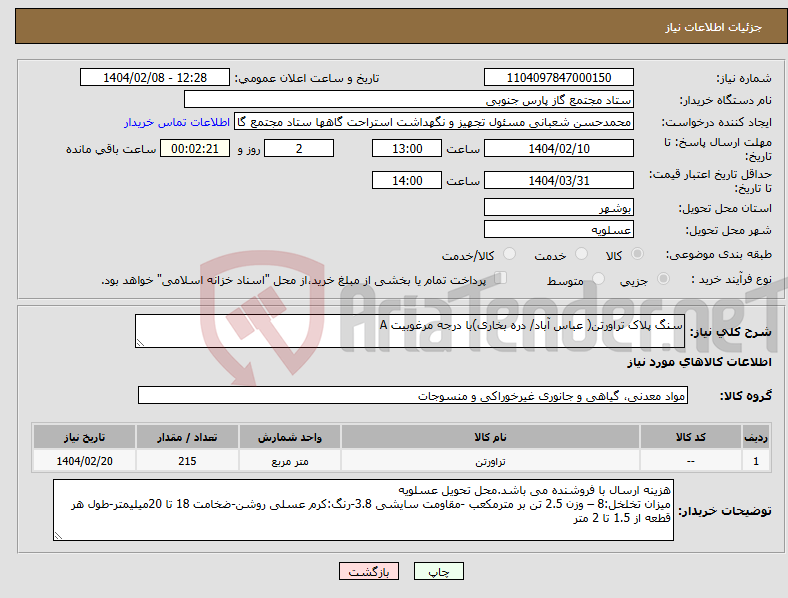This screenshot has width=788, height=598.
Task: Click the price validity date 1404/03/31
Action: point(558,180)
